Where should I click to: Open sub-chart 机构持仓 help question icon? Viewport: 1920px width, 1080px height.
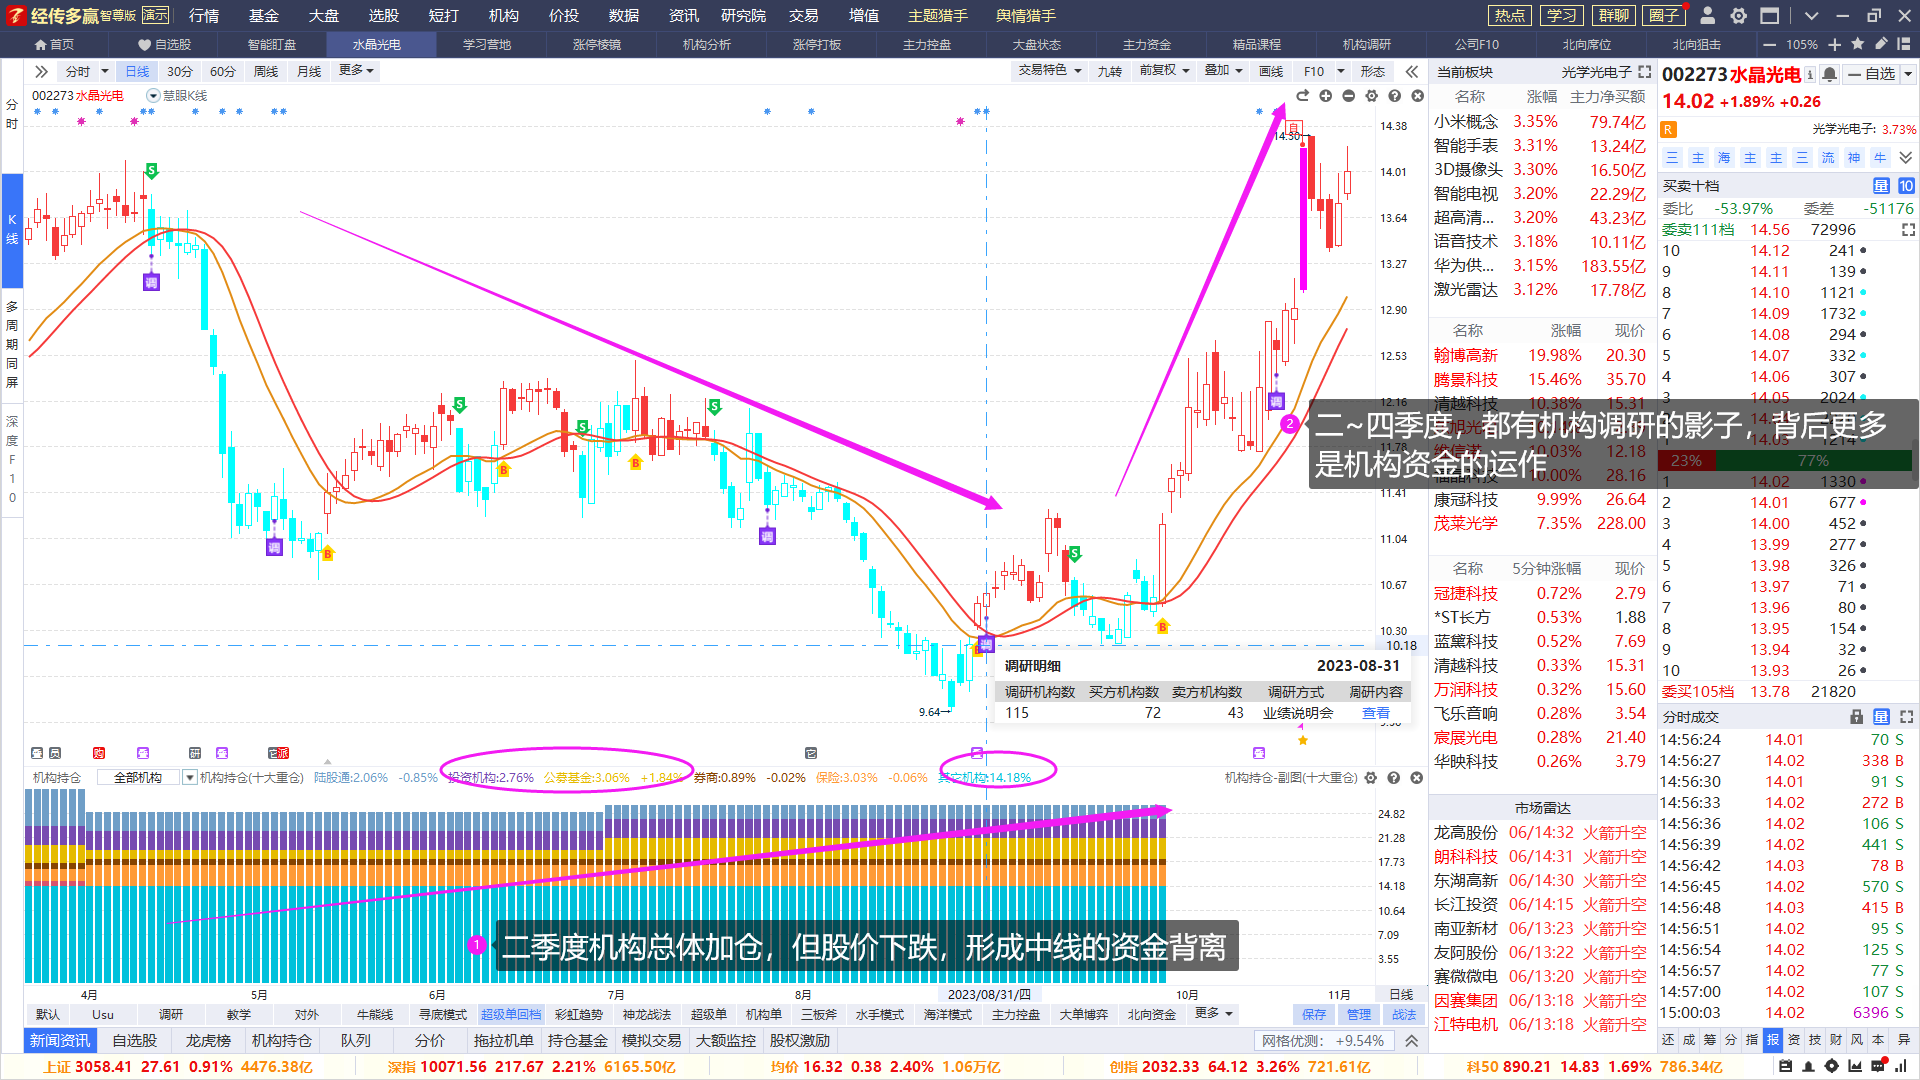[x=1394, y=777]
